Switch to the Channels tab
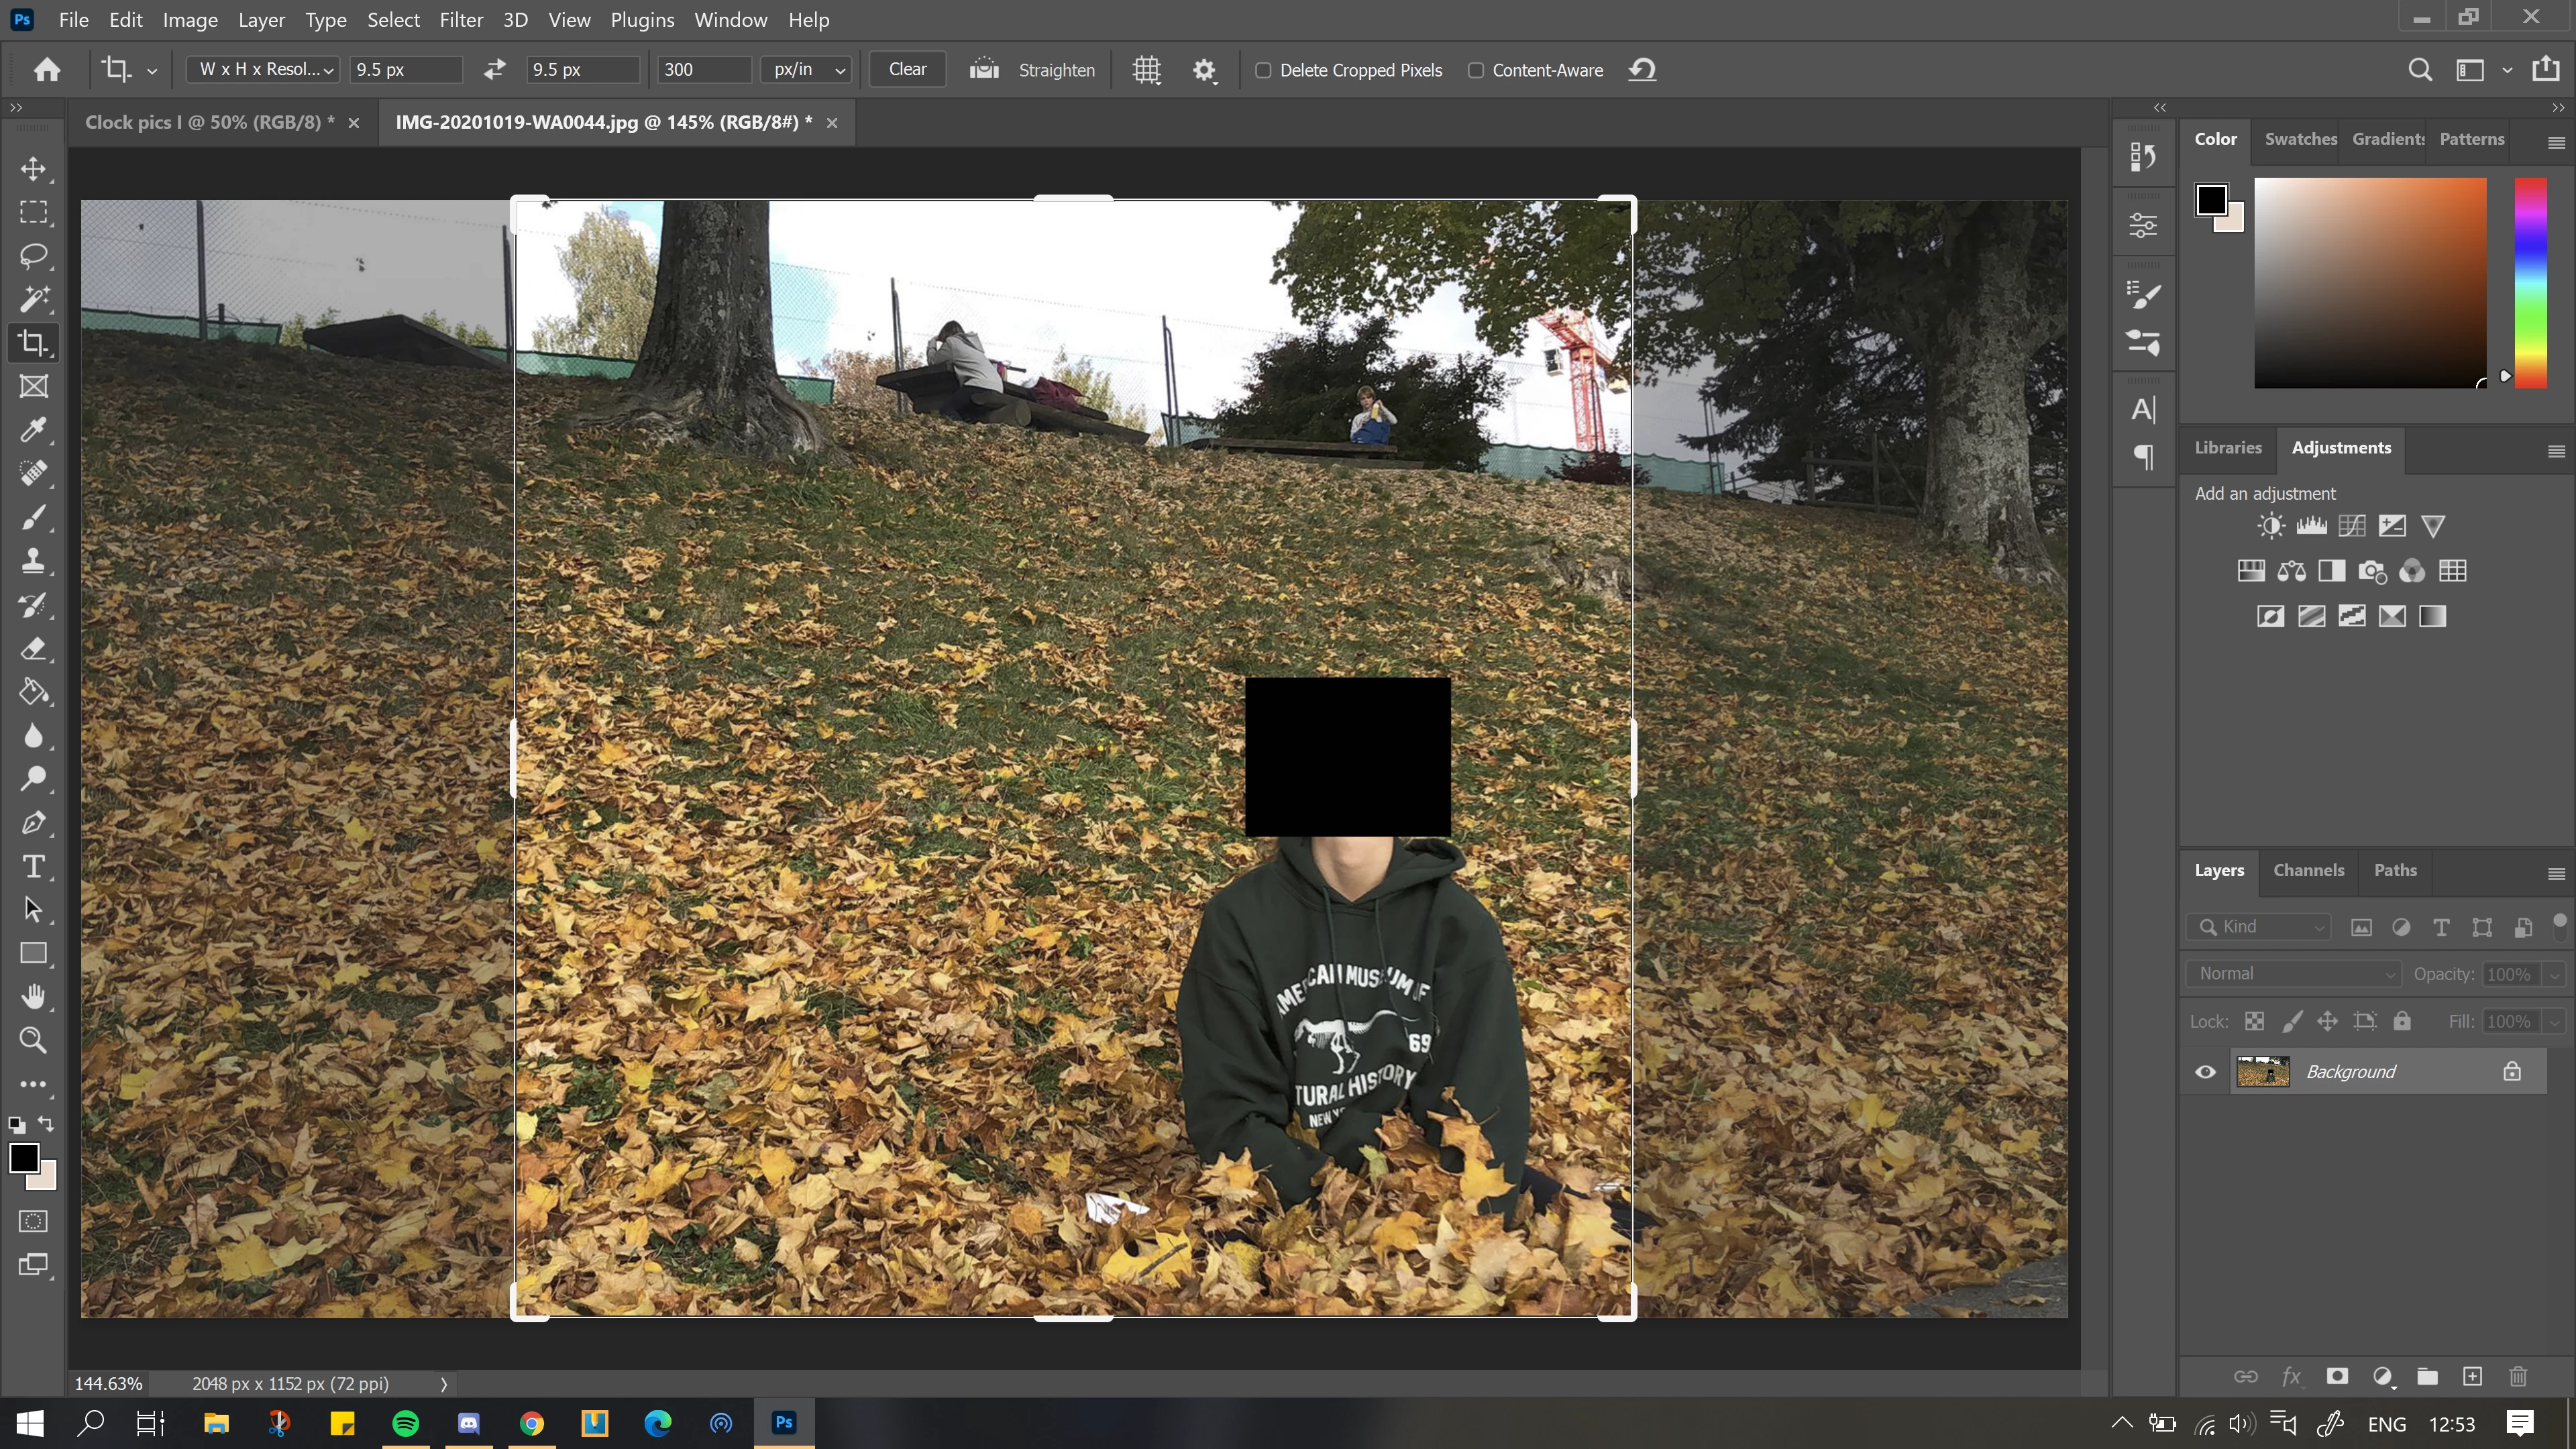Image resolution: width=2576 pixels, height=1449 pixels. (2308, 870)
